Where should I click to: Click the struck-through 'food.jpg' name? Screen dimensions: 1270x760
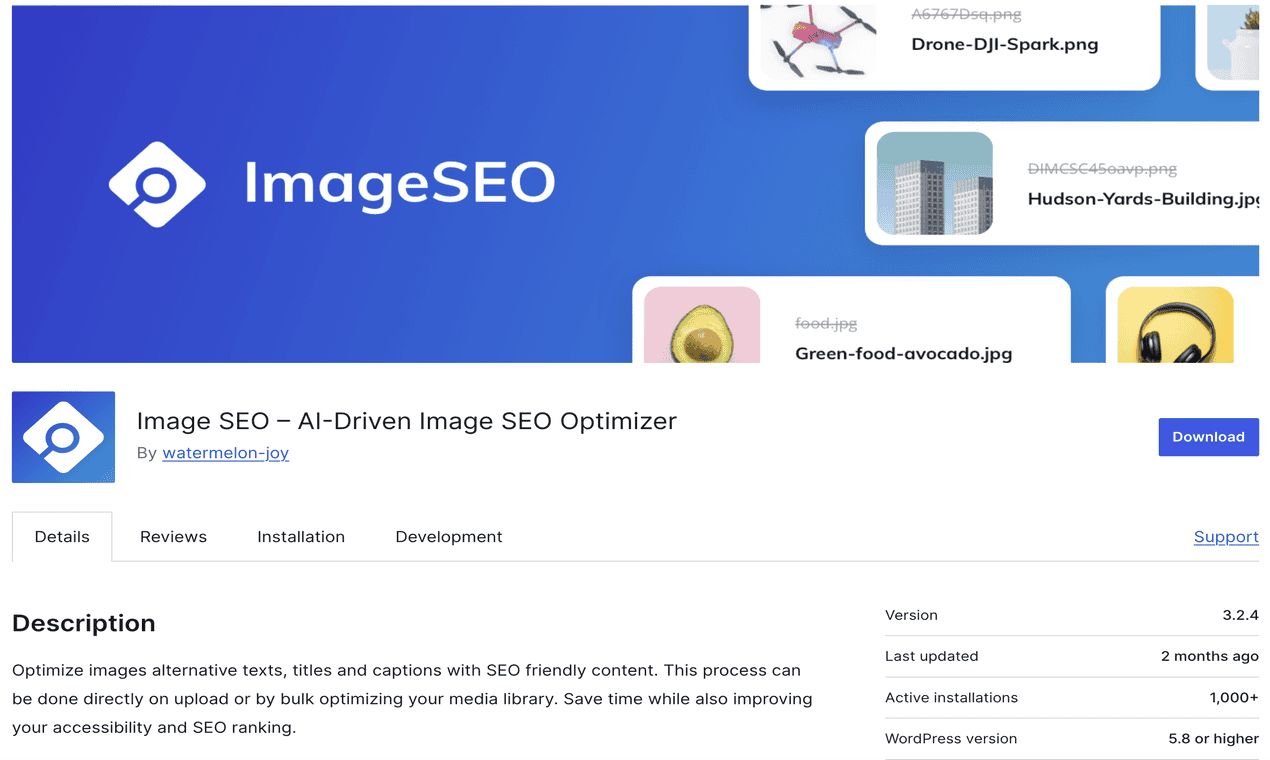[x=826, y=323]
